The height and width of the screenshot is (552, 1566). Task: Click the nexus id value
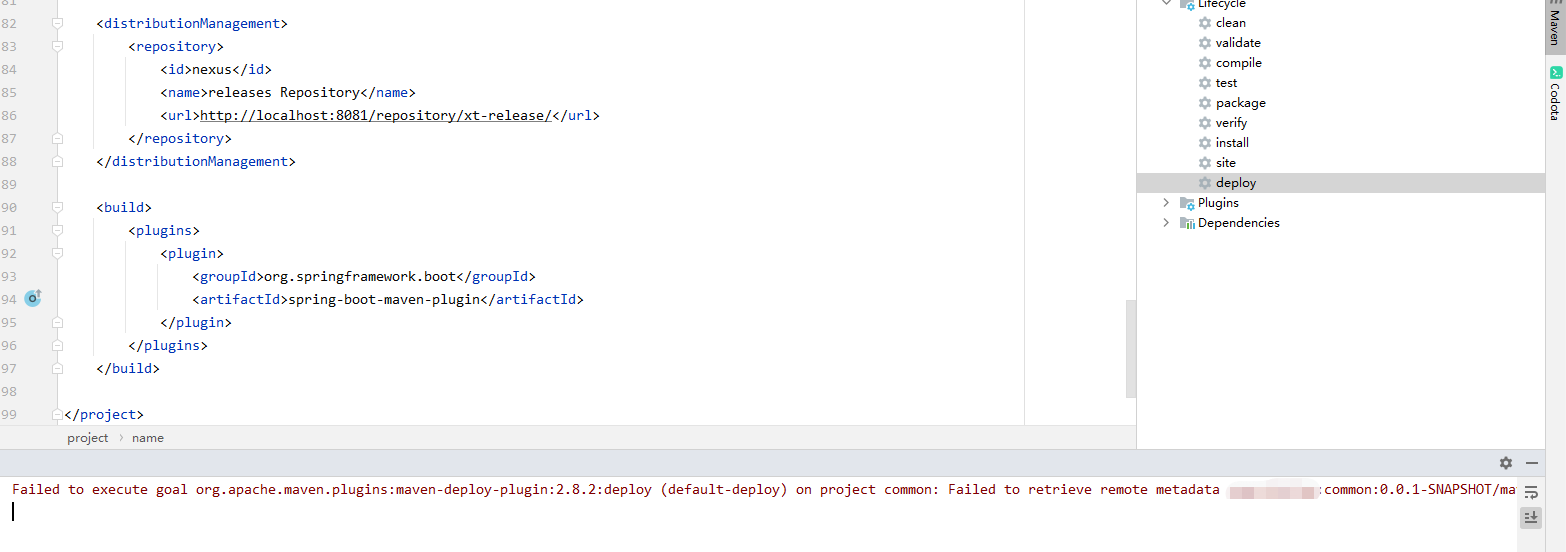(x=212, y=69)
